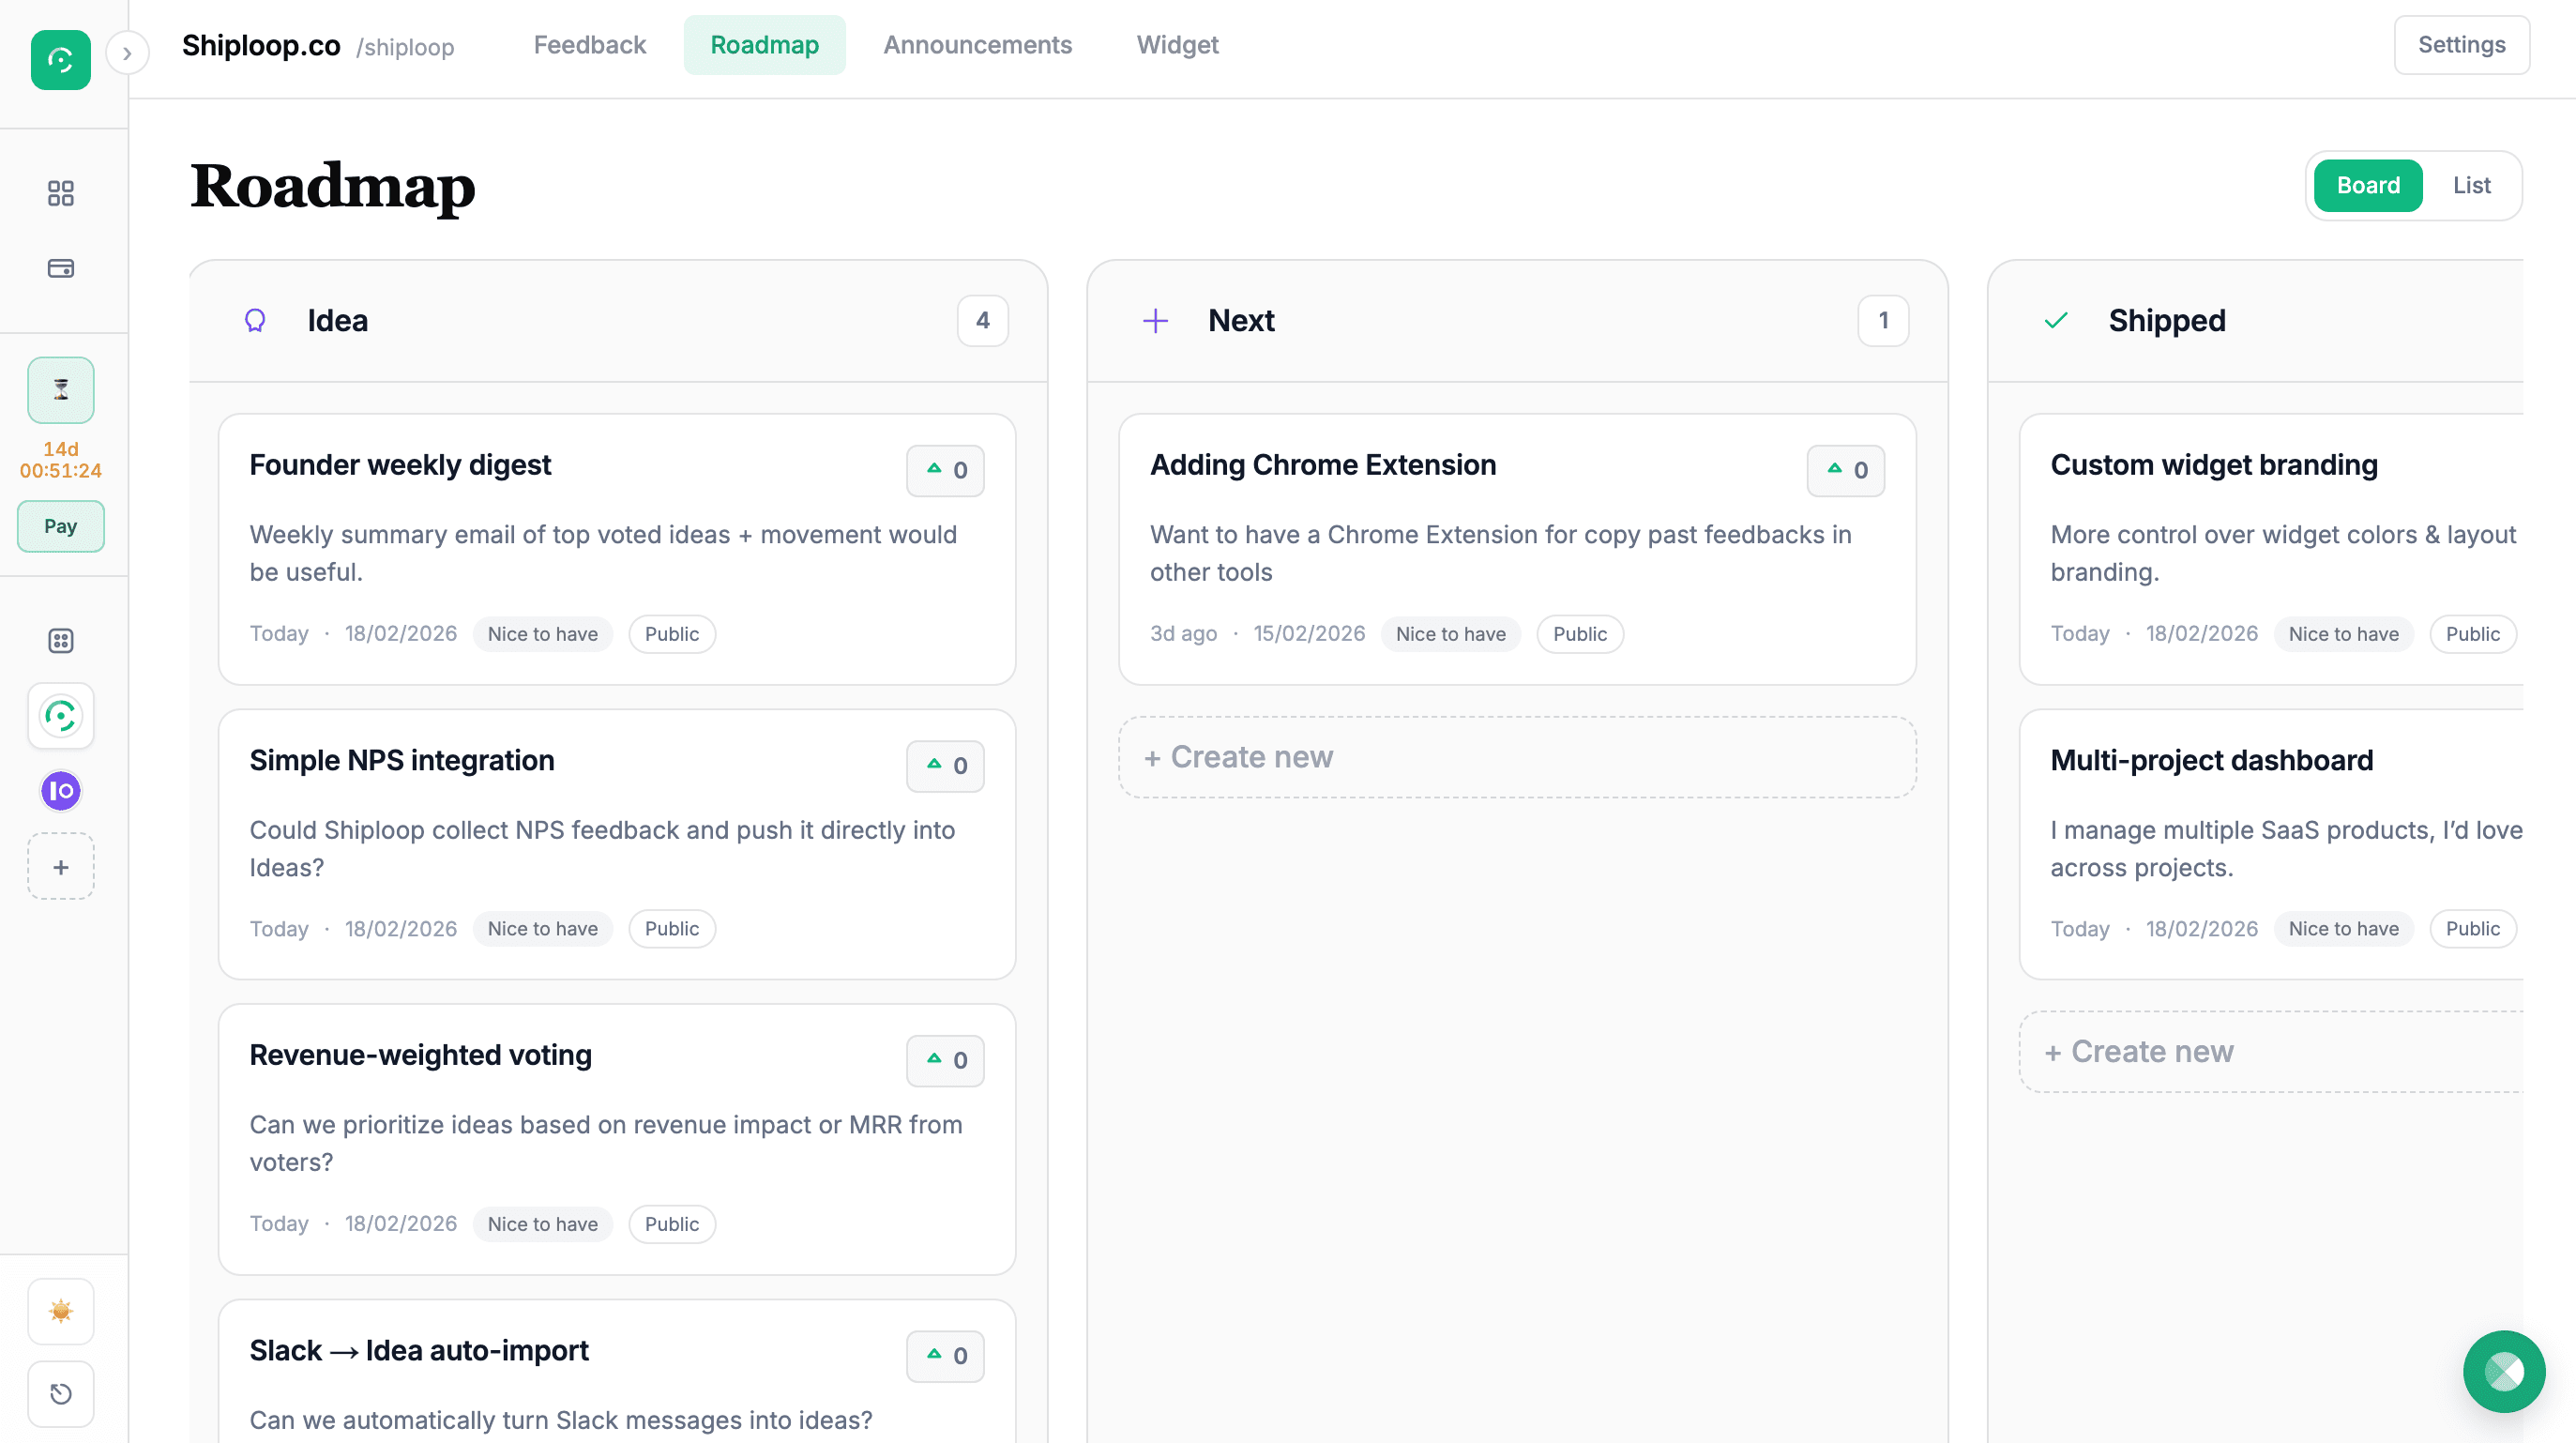This screenshot has height=1443, width=2576.
Task: Click the plus icon on the Next column header
Action: pyautogui.click(x=1155, y=320)
